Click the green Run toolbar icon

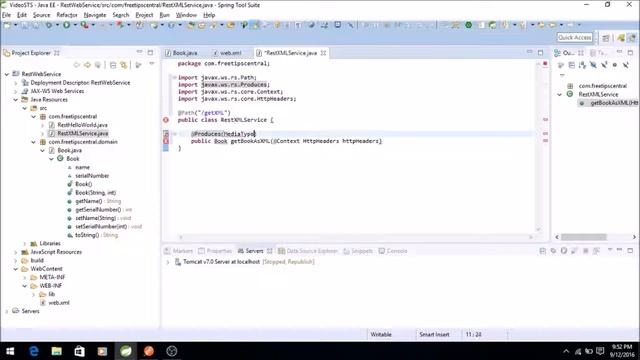click(66, 25)
